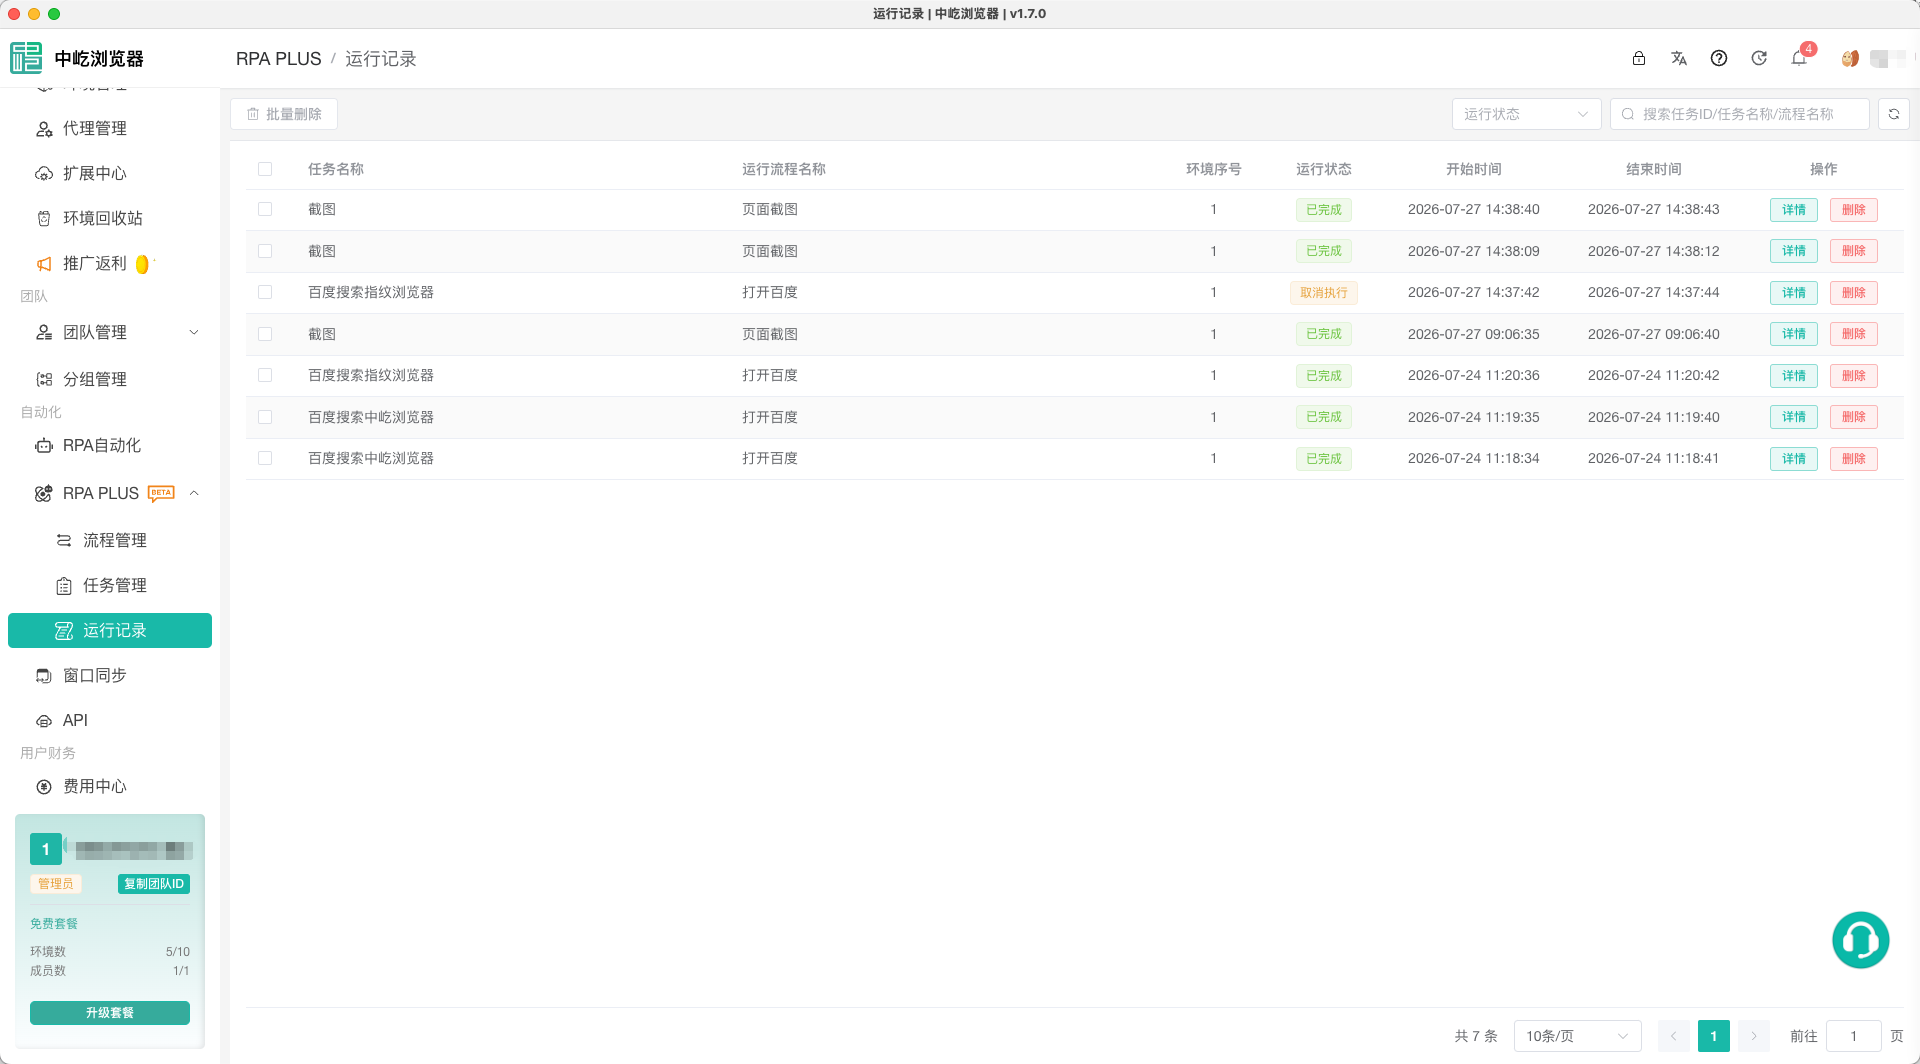1920x1064 pixels.
Task: Click 详情 for the first 截图 record
Action: pos(1794,210)
